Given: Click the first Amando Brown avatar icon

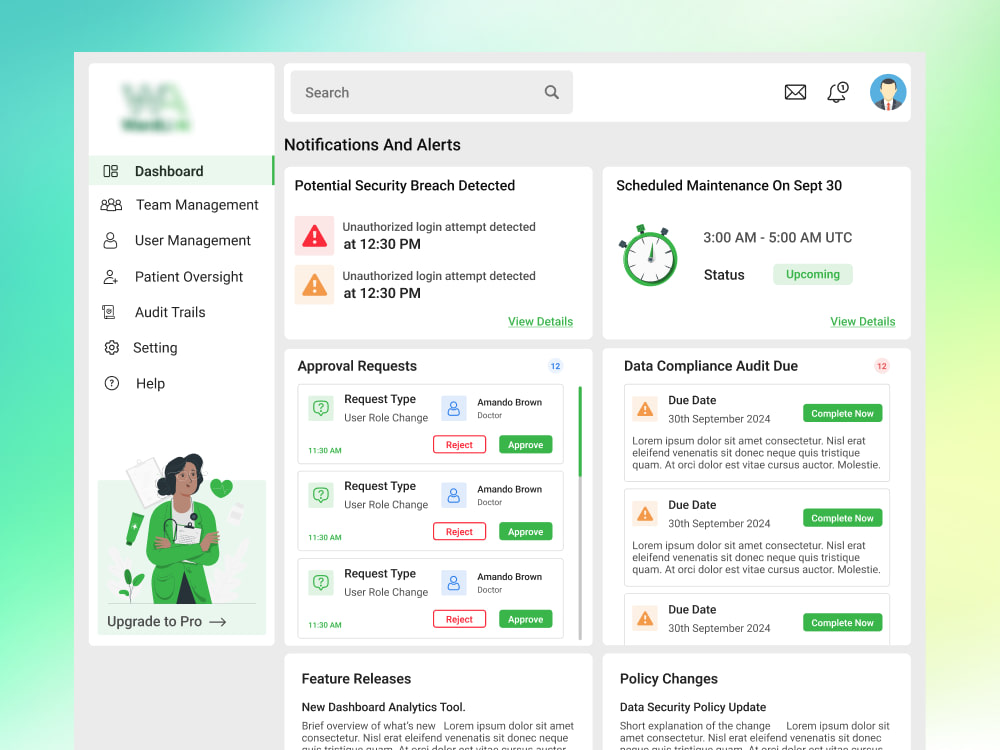Looking at the screenshot, I should coord(453,408).
